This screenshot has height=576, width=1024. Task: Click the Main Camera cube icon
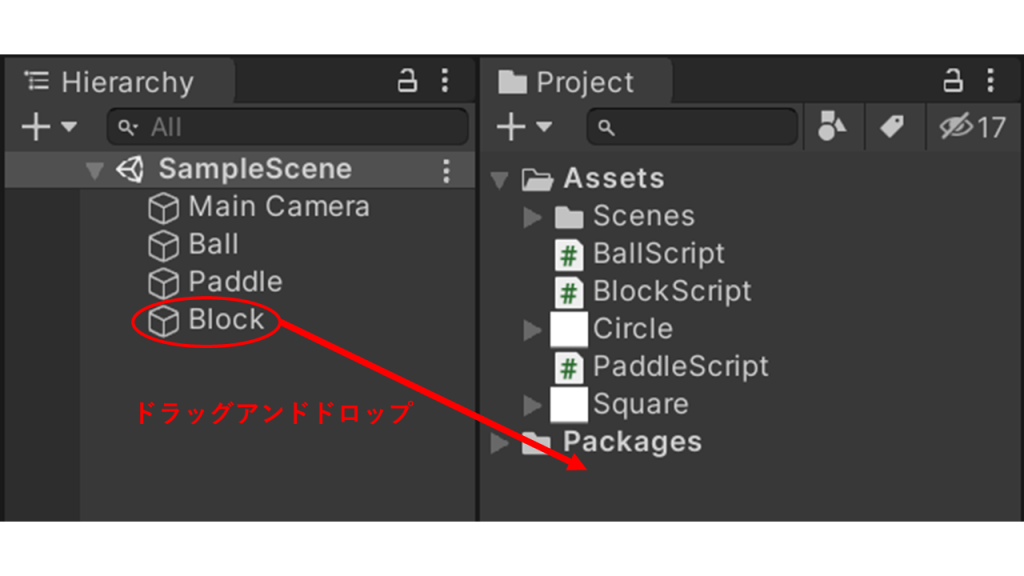point(163,208)
